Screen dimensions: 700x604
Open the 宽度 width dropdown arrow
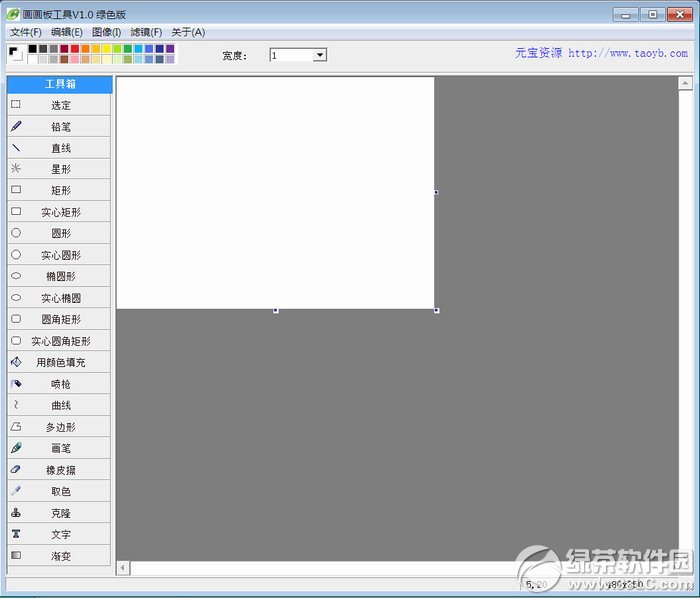tap(320, 55)
